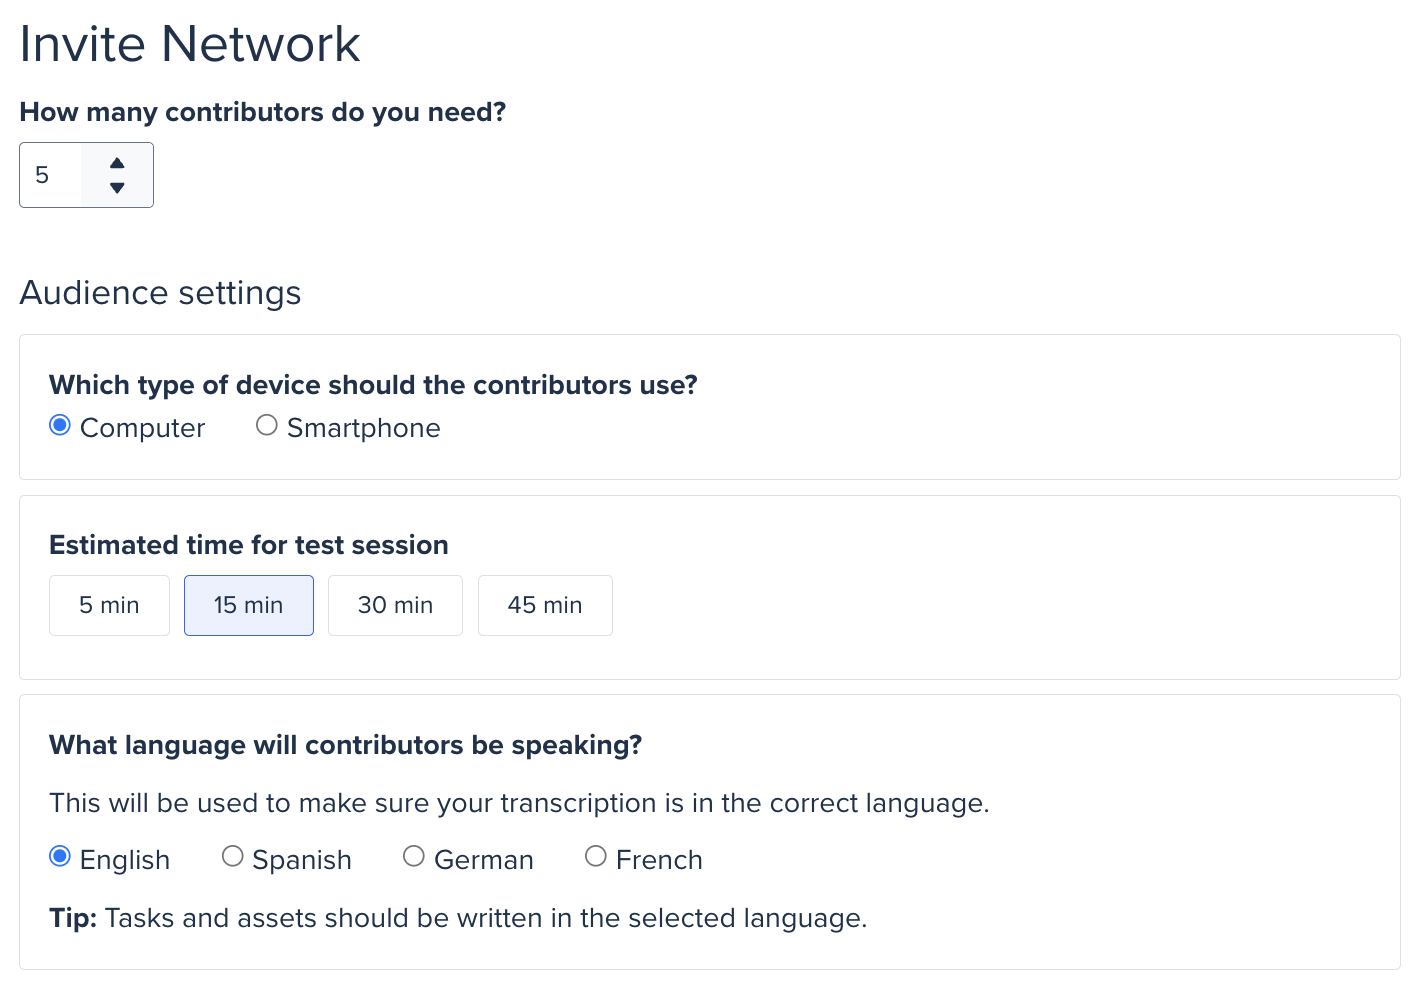Click the Invite Network page heading
Screen dimensions: 1426x988
pyautogui.click(x=190, y=44)
